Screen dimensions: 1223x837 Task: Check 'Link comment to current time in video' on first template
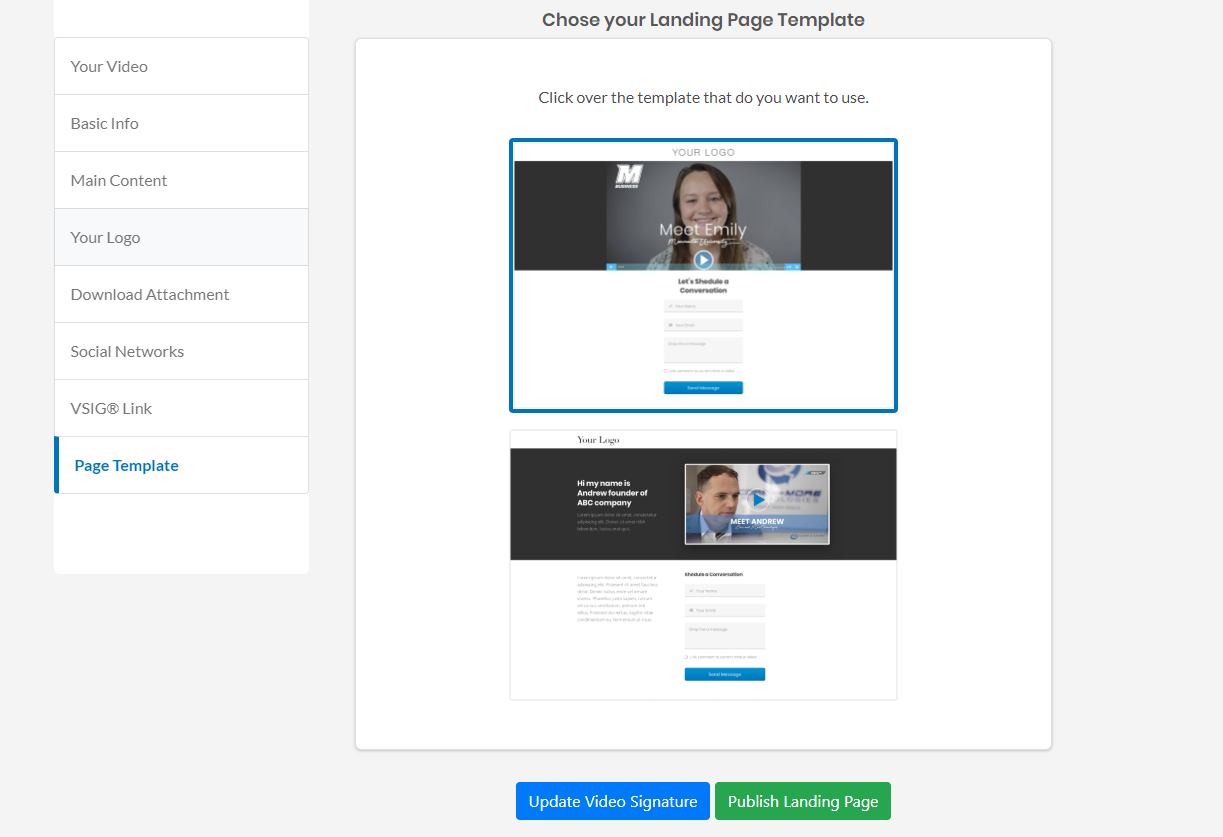coord(665,371)
